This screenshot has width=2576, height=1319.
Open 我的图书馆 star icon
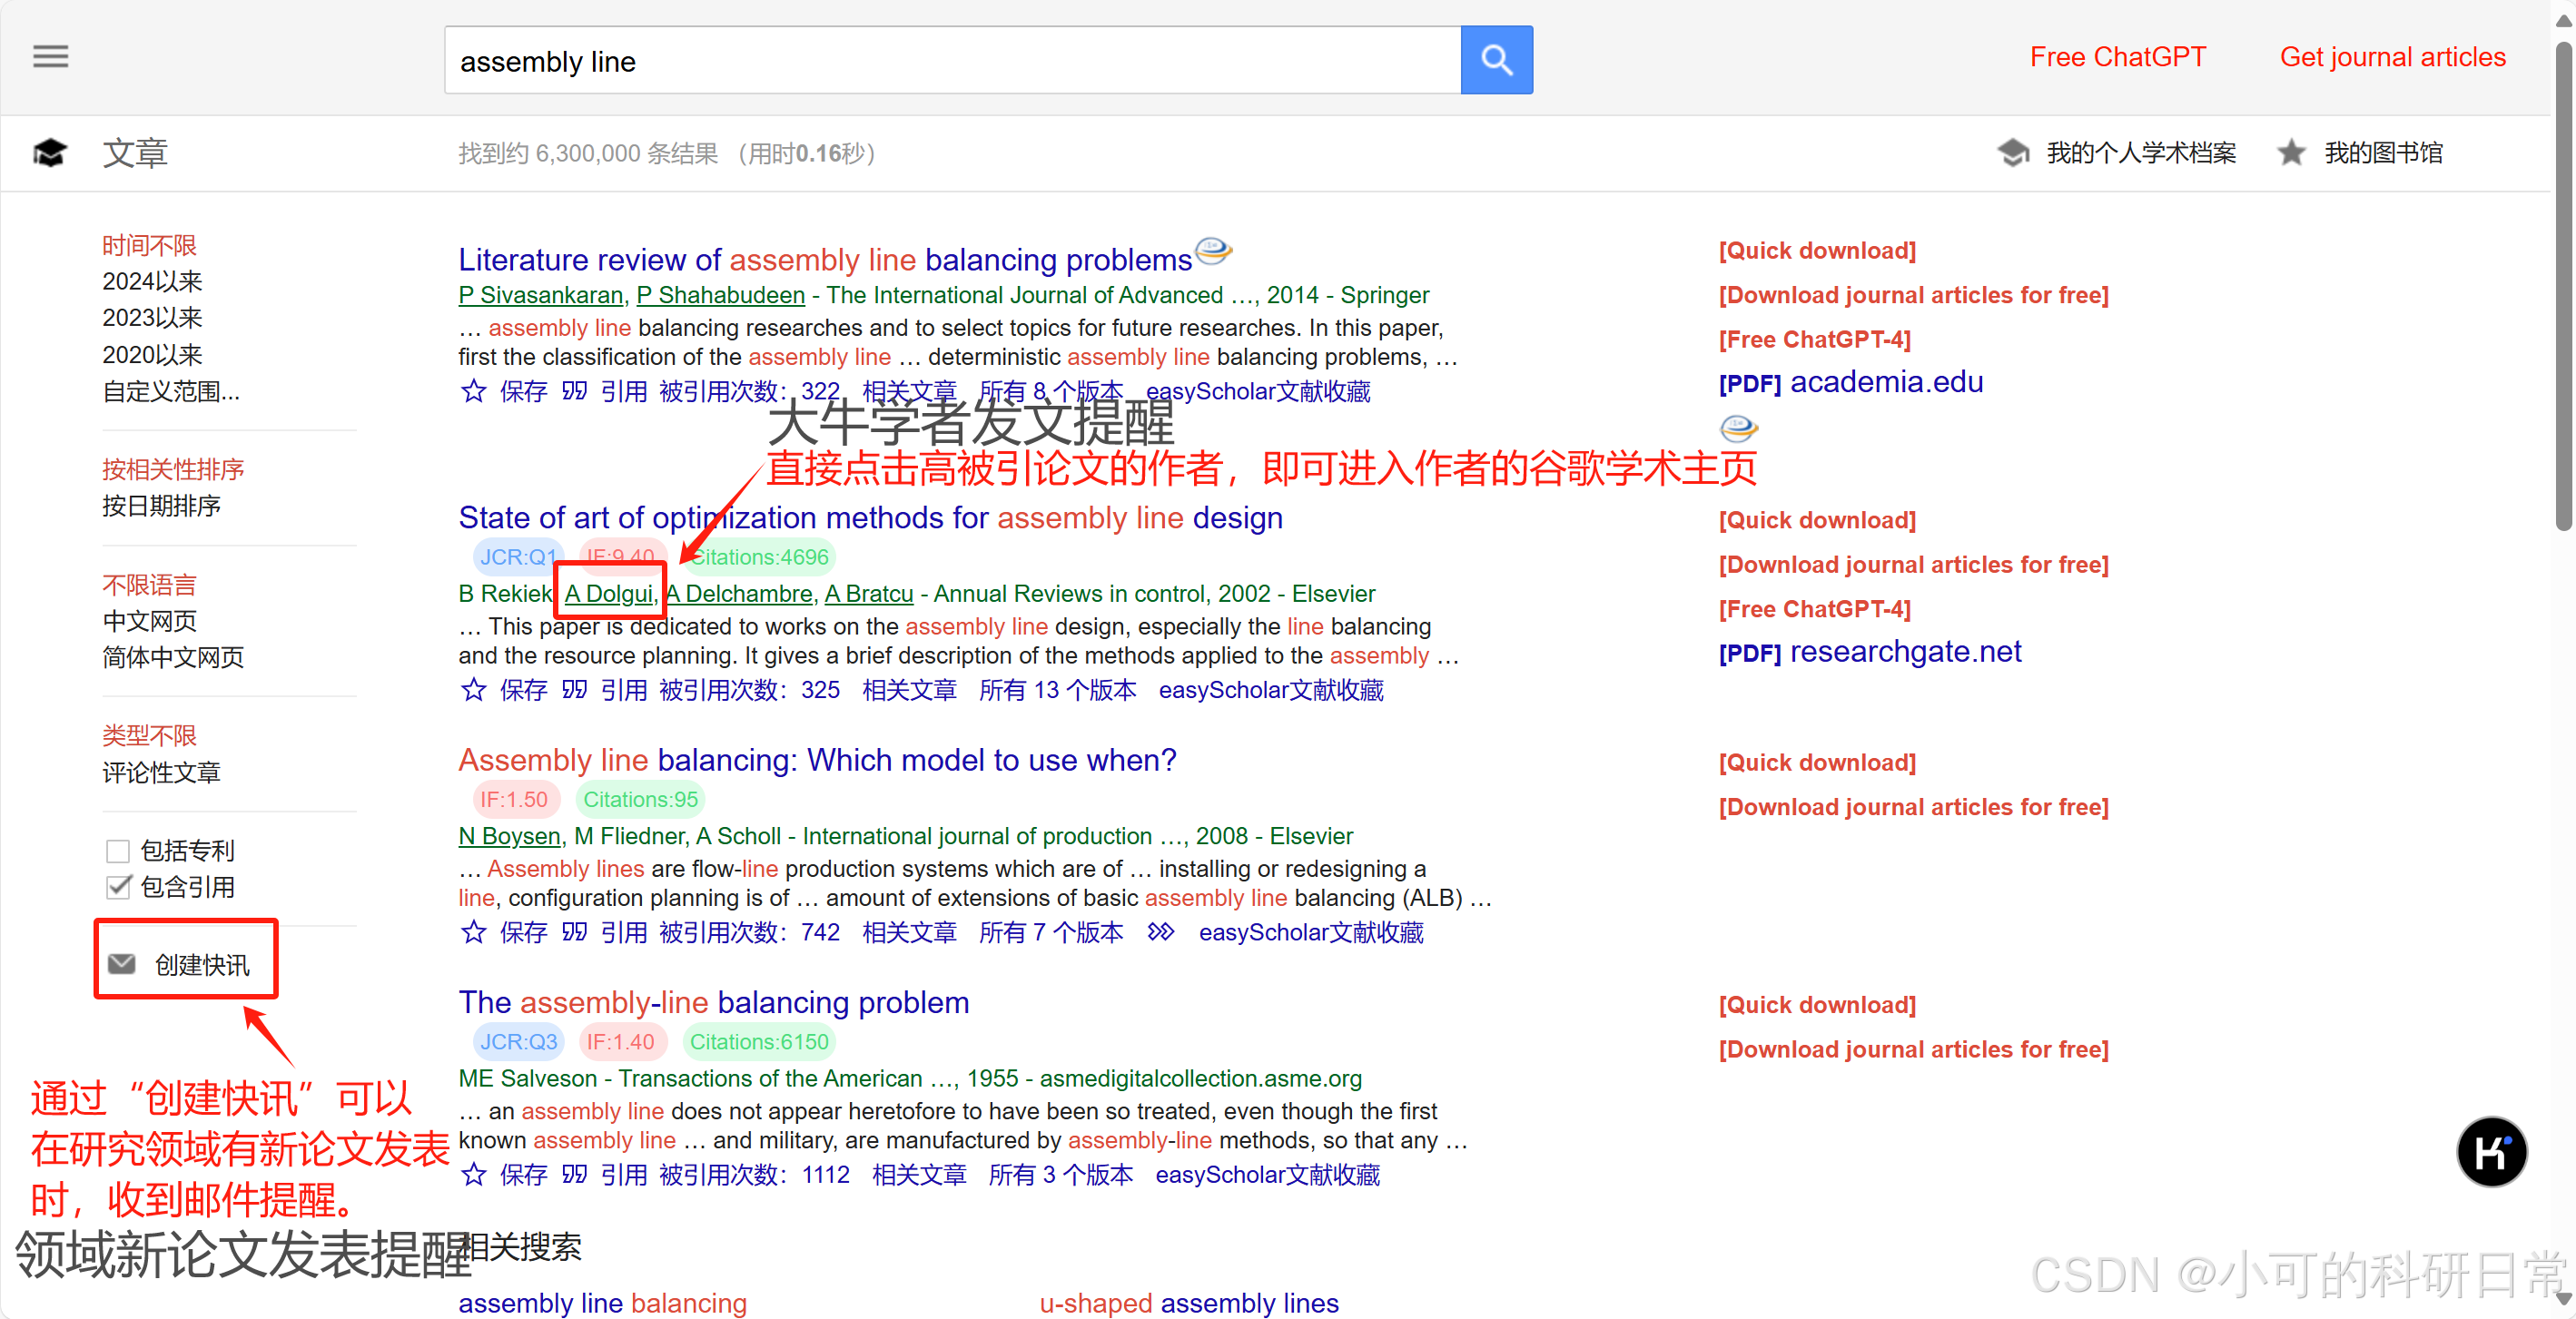[2291, 153]
